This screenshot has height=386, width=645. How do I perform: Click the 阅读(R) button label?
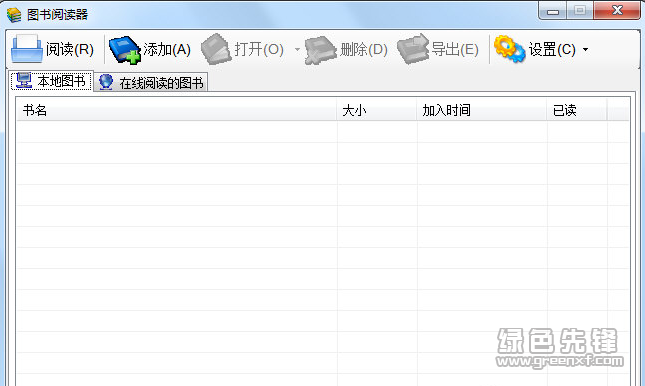(70, 49)
